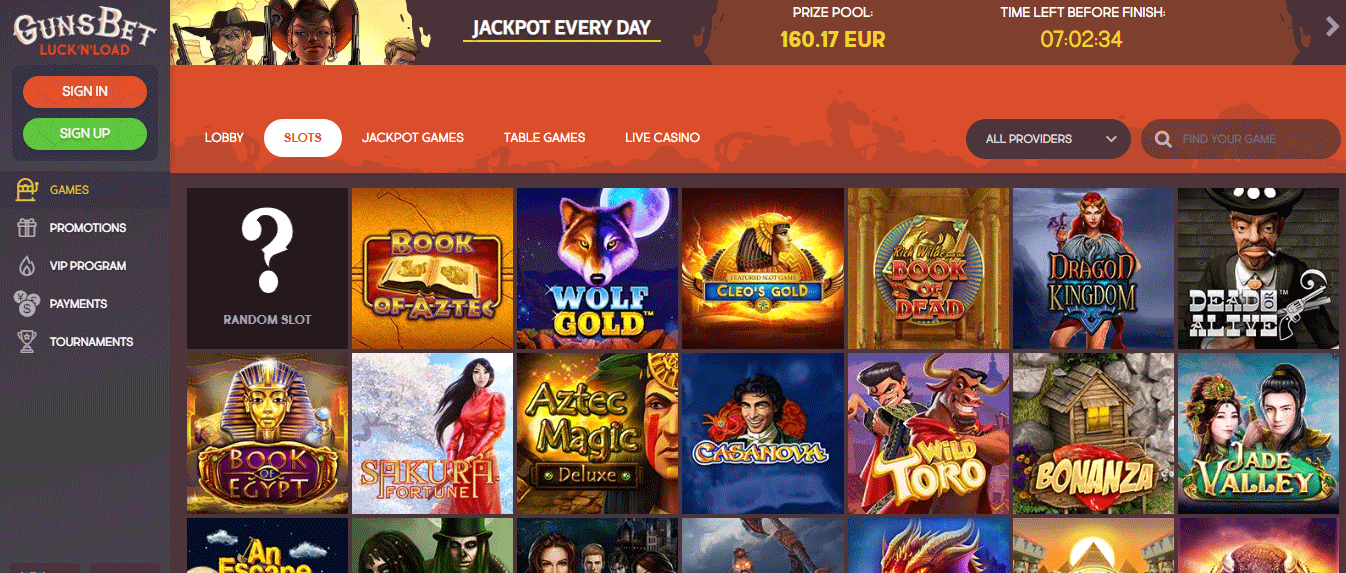Click the Games slot-machine sidebar icon
This screenshot has width=1346, height=573.
[27, 189]
